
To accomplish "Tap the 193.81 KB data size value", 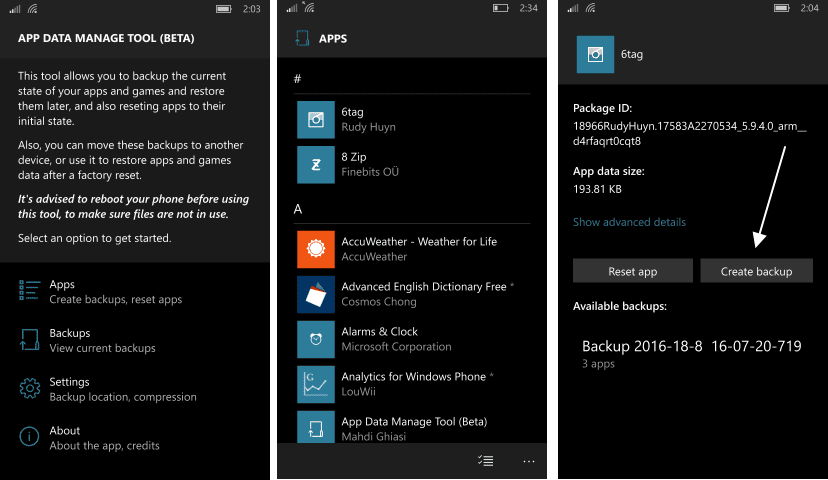I will click(x=597, y=189).
